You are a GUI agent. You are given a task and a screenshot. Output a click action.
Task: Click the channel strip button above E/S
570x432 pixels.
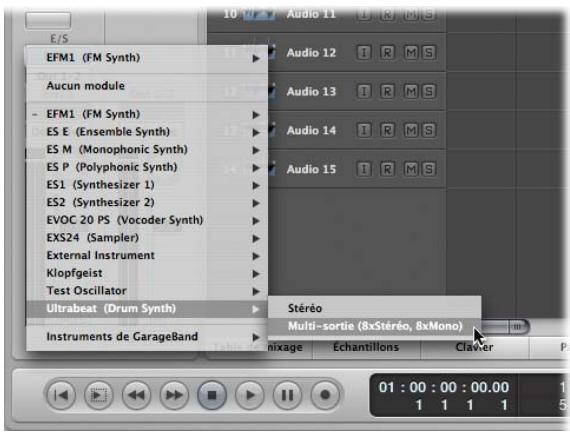tap(48, 20)
